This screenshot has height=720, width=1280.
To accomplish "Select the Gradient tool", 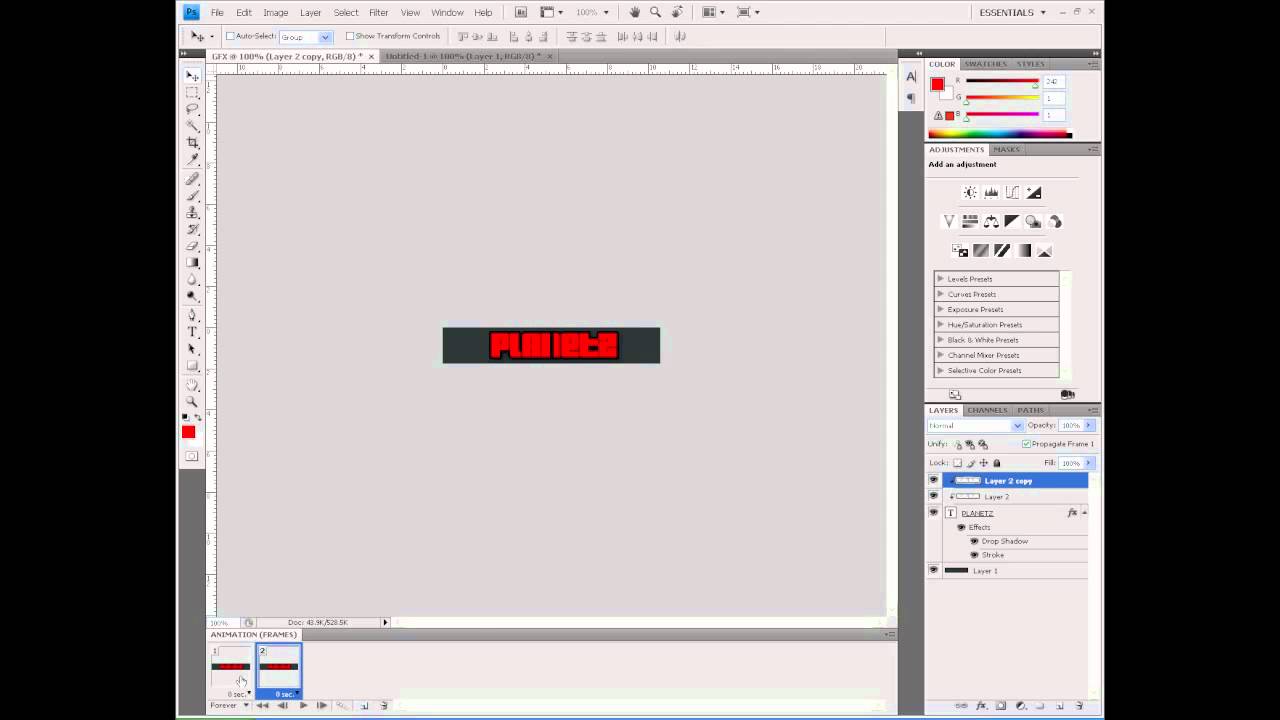I will (x=192, y=263).
